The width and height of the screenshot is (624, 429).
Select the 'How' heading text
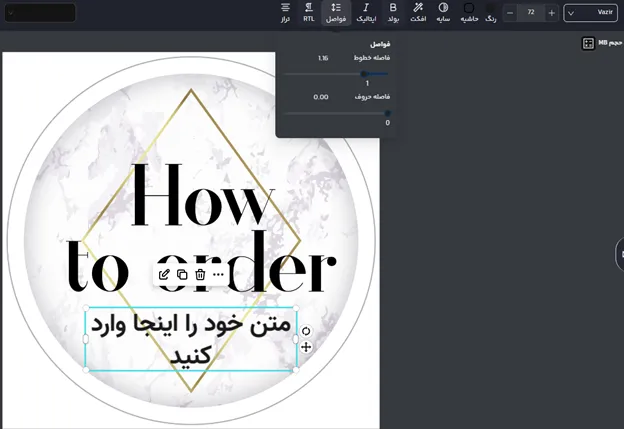pyautogui.click(x=203, y=195)
